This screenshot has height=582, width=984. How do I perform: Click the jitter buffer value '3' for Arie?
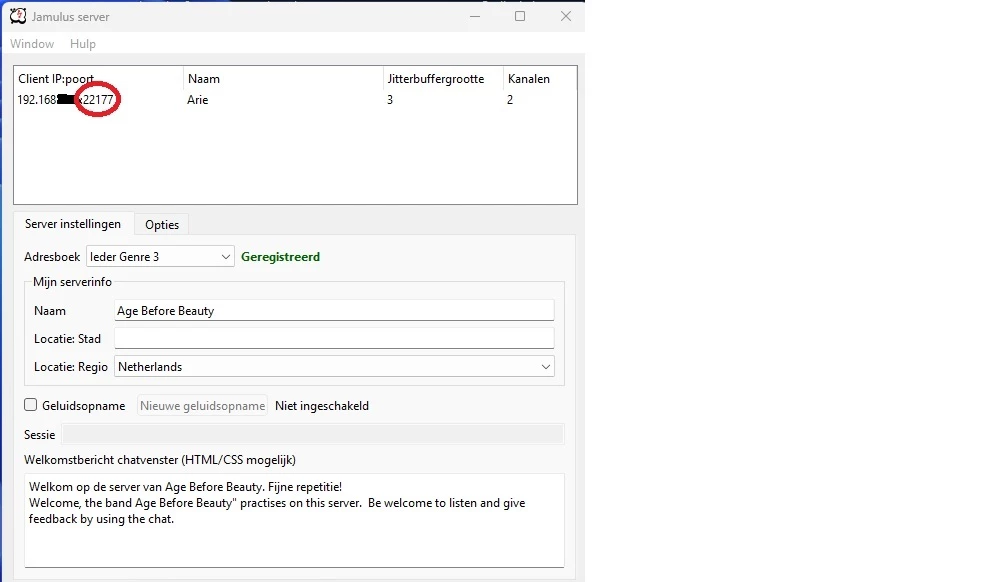pos(390,100)
